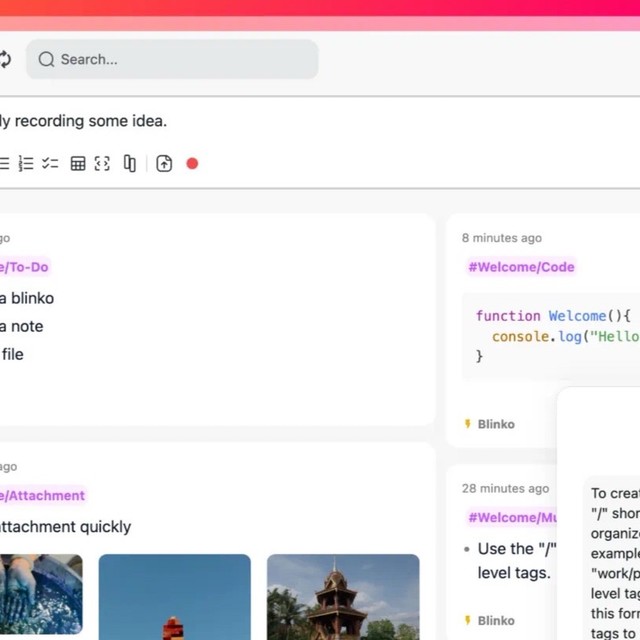Open the upload file button
The width and height of the screenshot is (640, 640).
pyautogui.click(x=164, y=164)
